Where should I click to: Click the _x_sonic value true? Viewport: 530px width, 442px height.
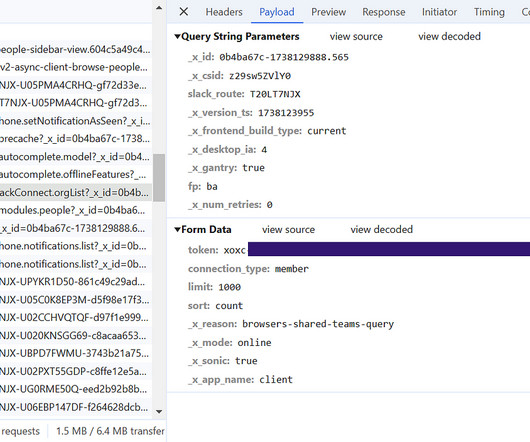pos(246,361)
